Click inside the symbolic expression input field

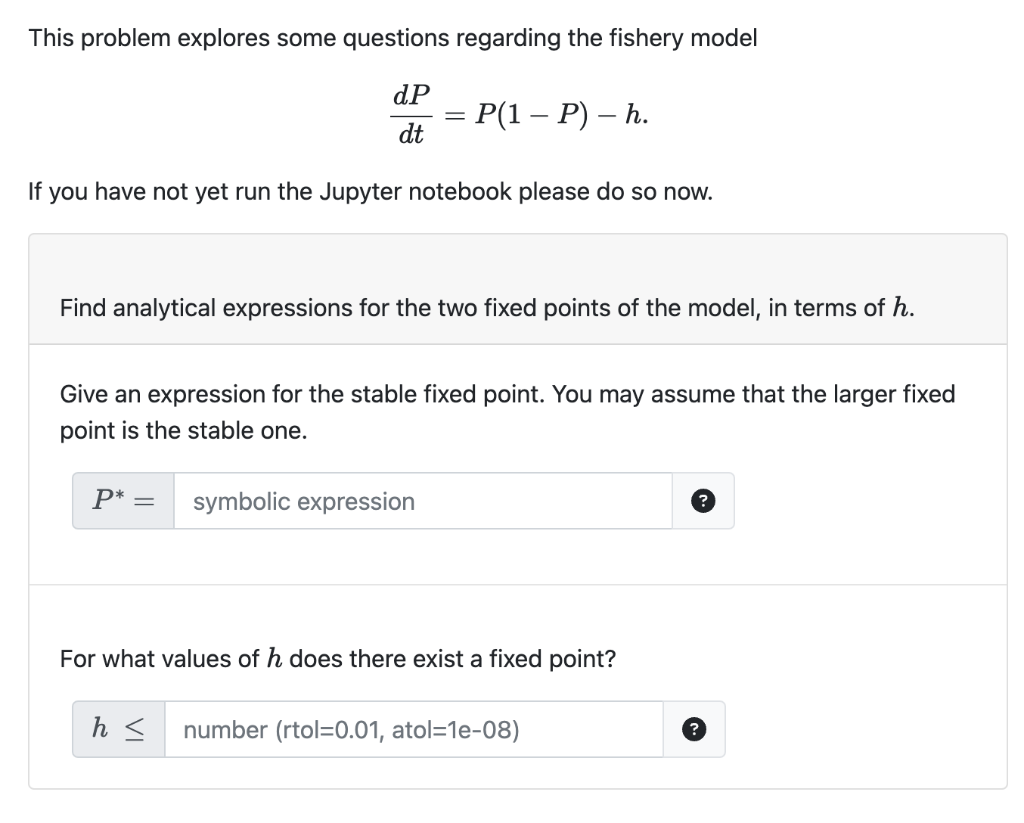coord(420,501)
